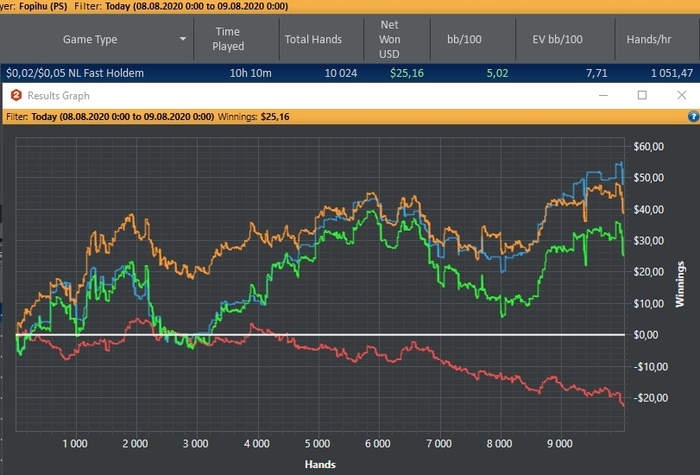This screenshot has height=475, width=700.
Task: Click the $30,00 axis label
Action: pyautogui.click(x=649, y=241)
